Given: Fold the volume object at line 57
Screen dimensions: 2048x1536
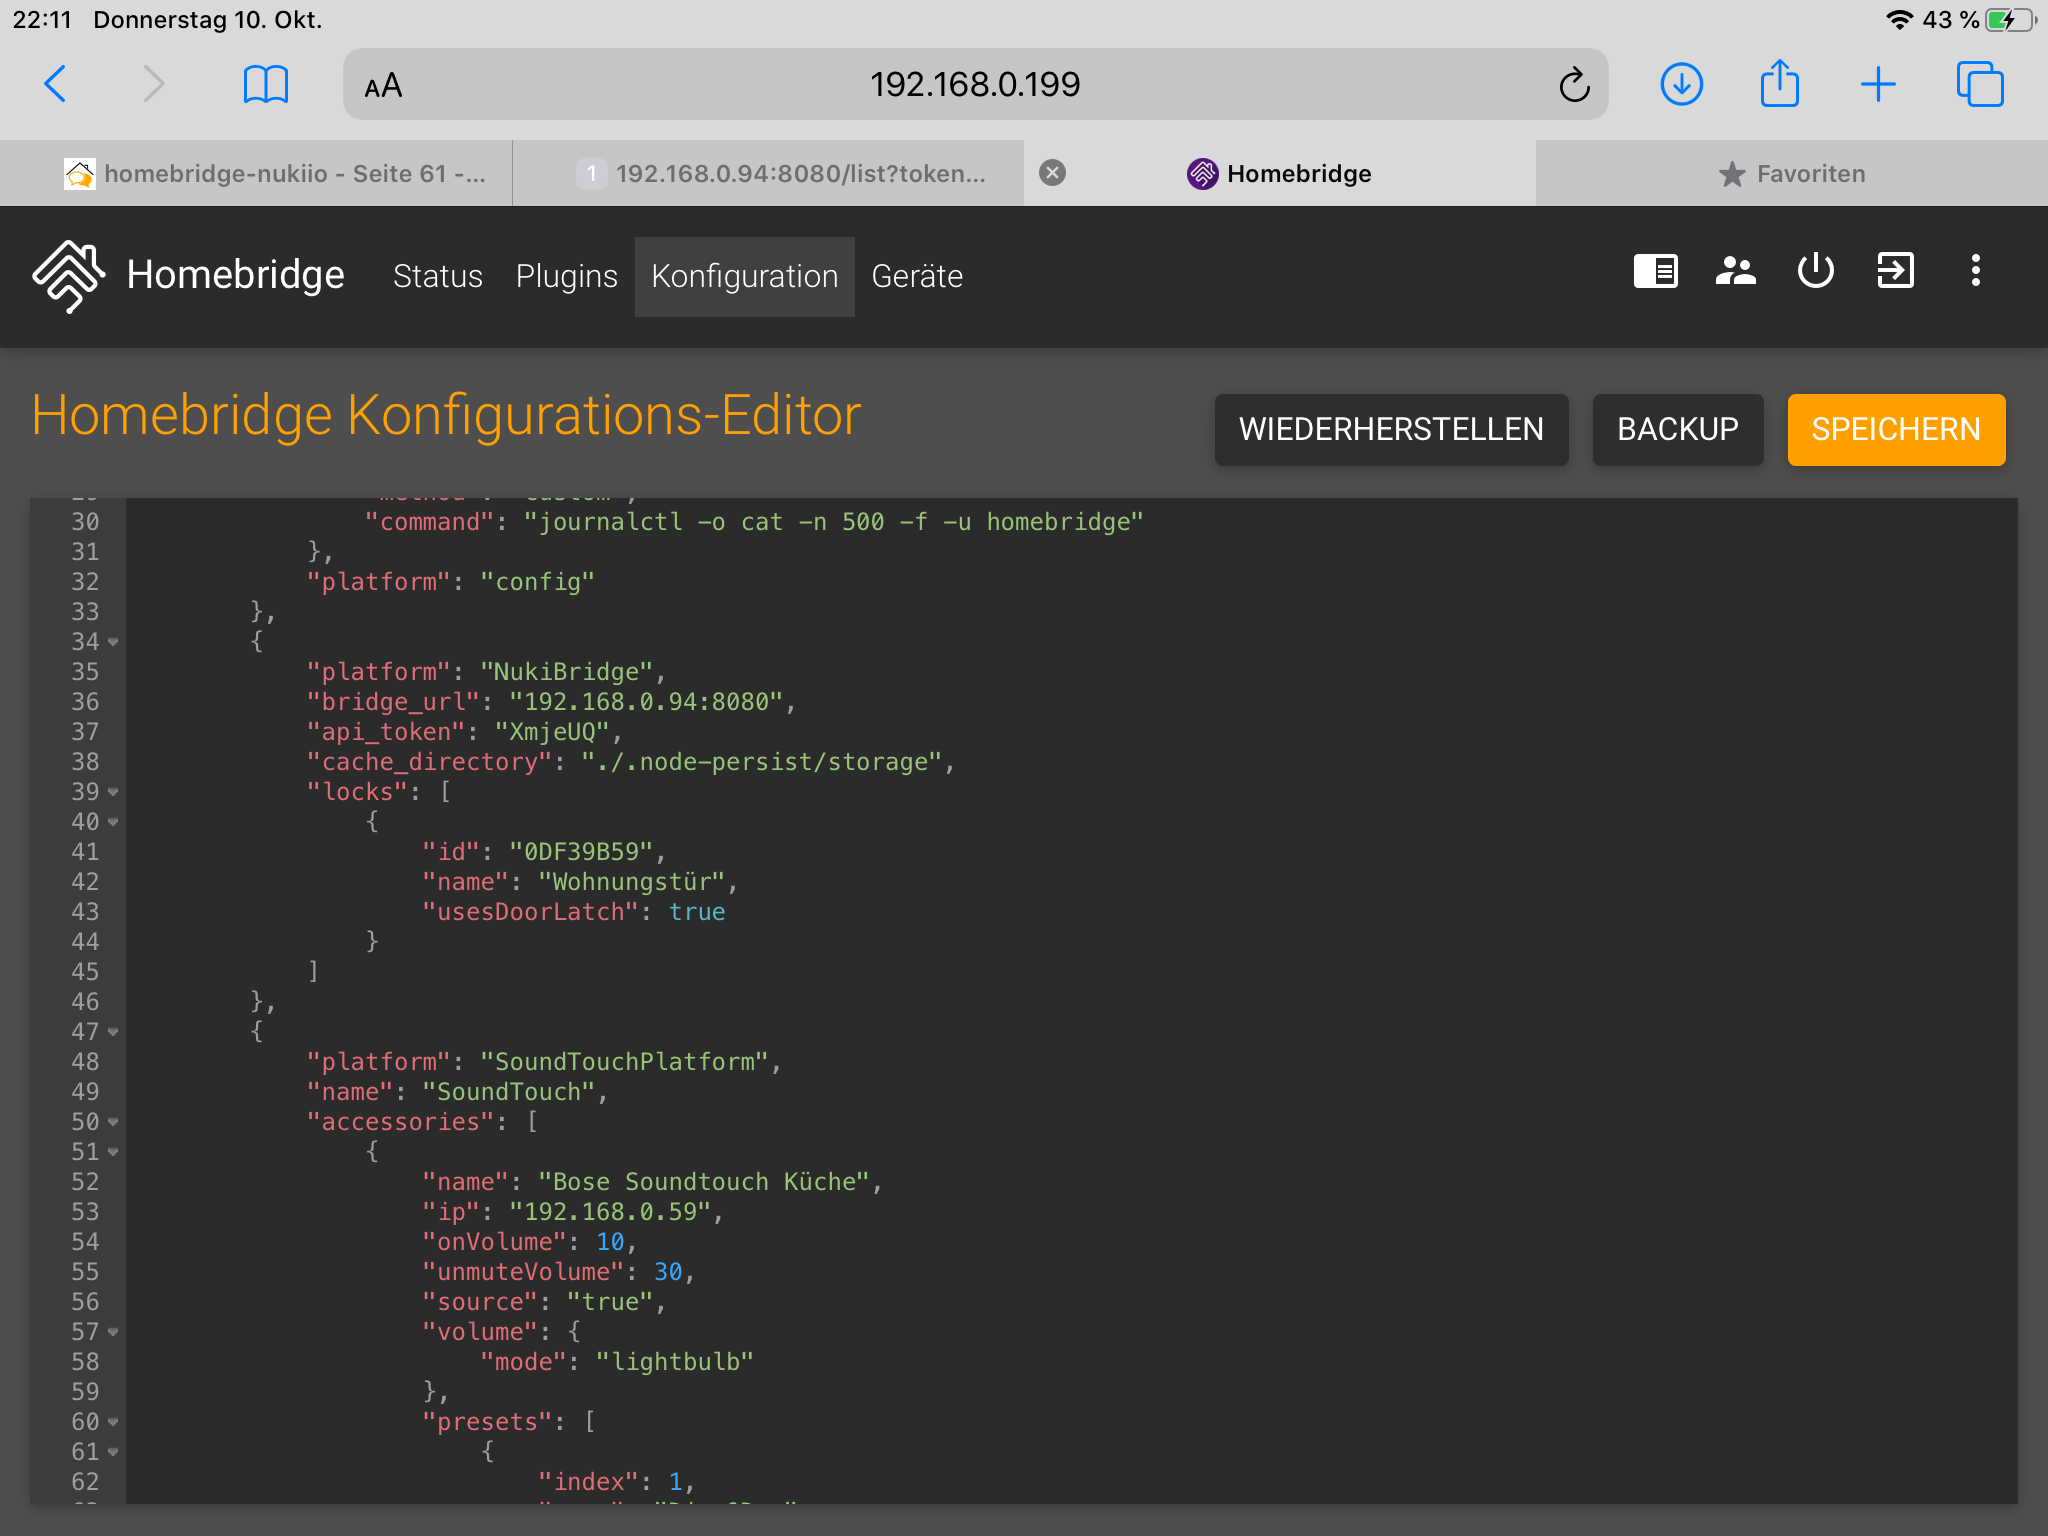Looking at the screenshot, I should point(113,1332).
